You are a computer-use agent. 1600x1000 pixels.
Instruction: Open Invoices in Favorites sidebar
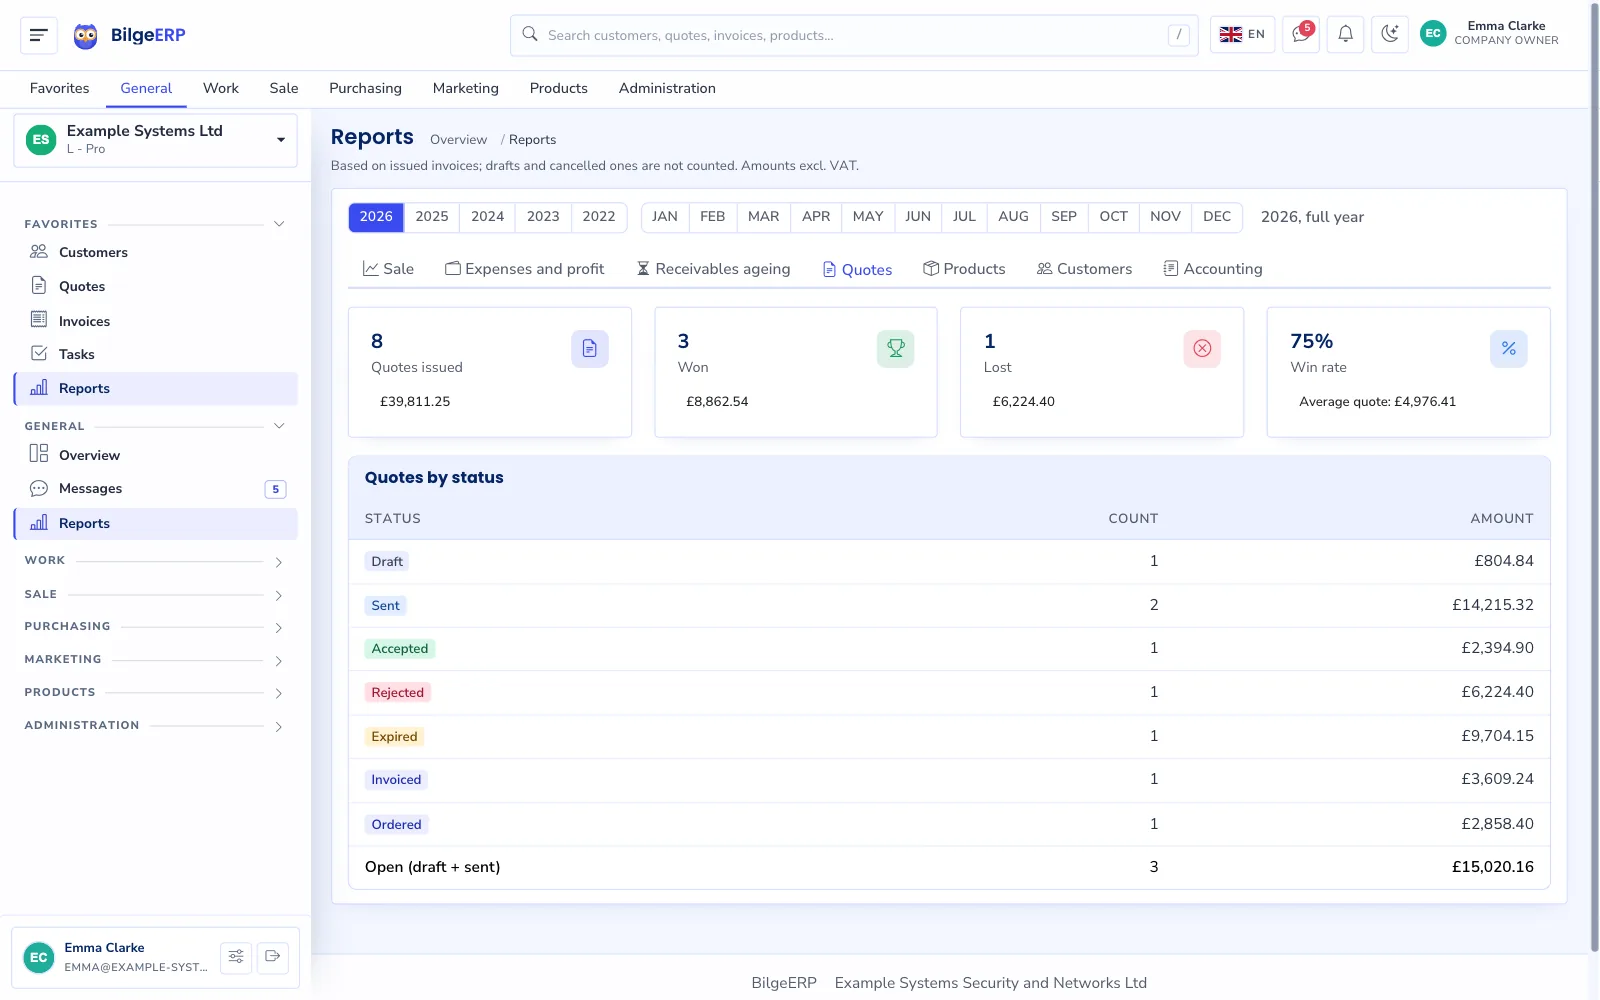[156, 321]
